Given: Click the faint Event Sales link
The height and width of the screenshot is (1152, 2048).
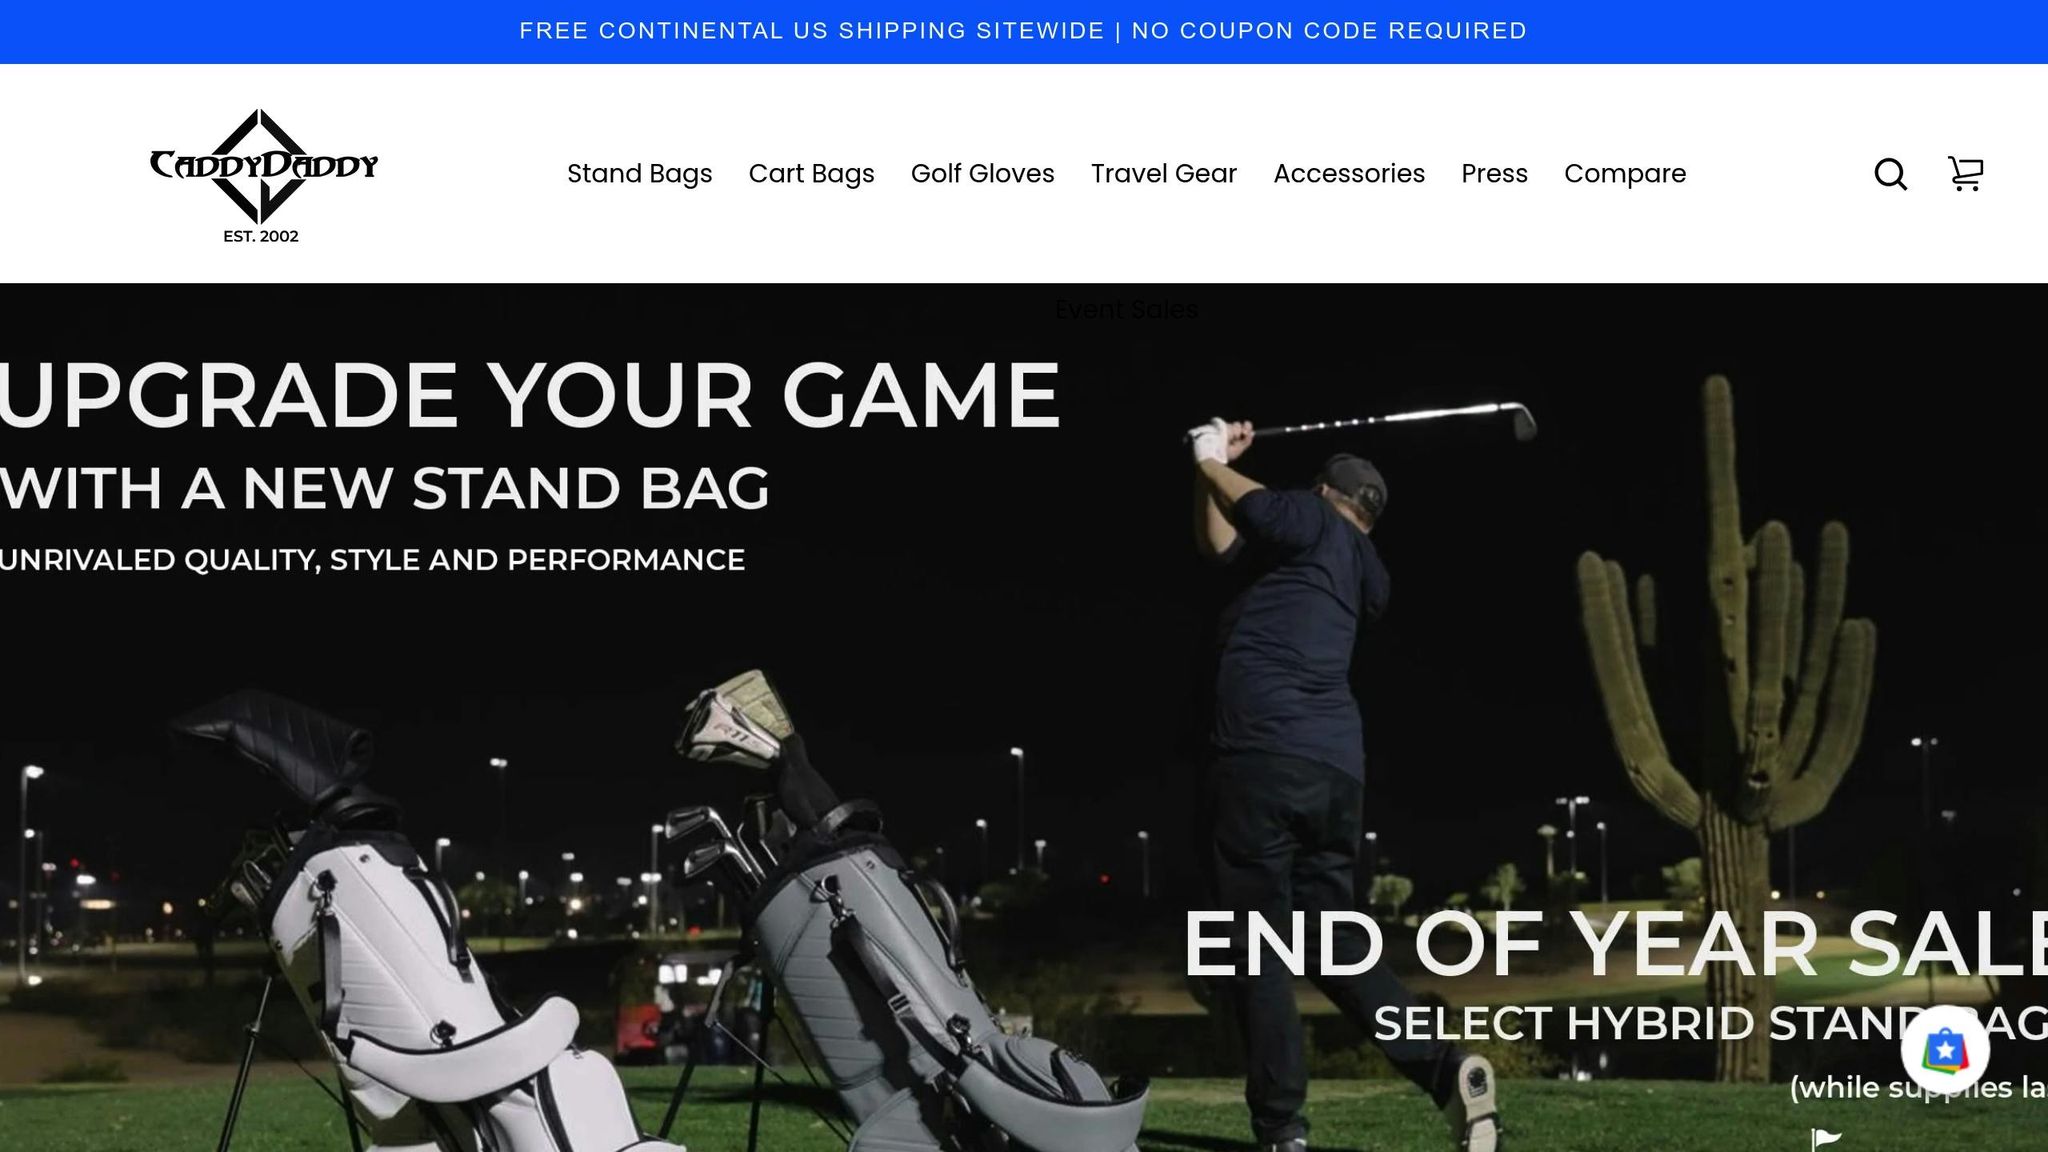Looking at the screenshot, I should click(1126, 310).
